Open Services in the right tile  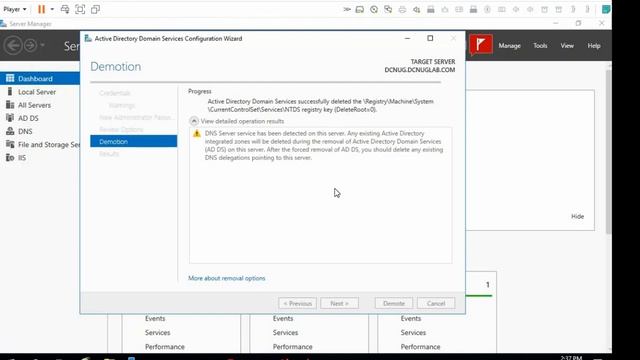413,333
